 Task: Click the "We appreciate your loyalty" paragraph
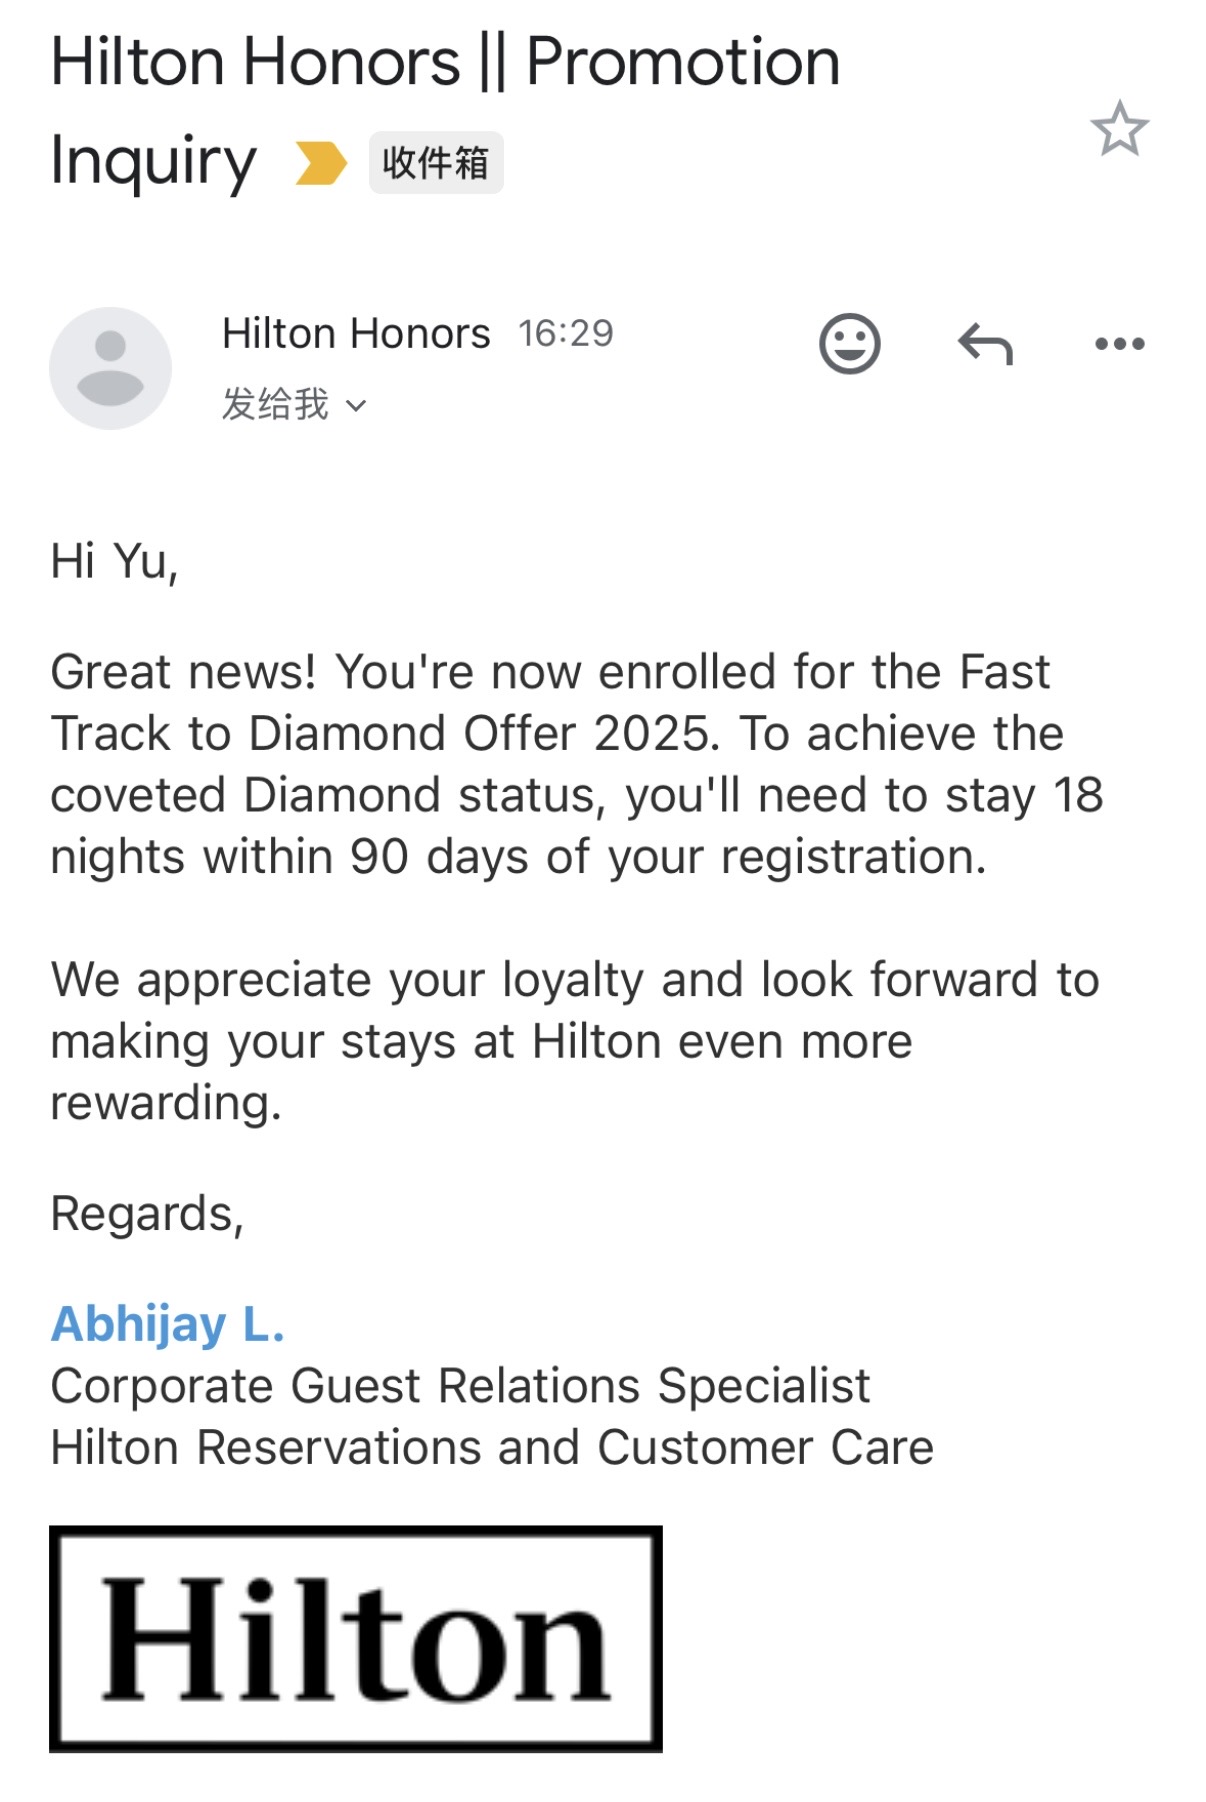coord(575,1041)
